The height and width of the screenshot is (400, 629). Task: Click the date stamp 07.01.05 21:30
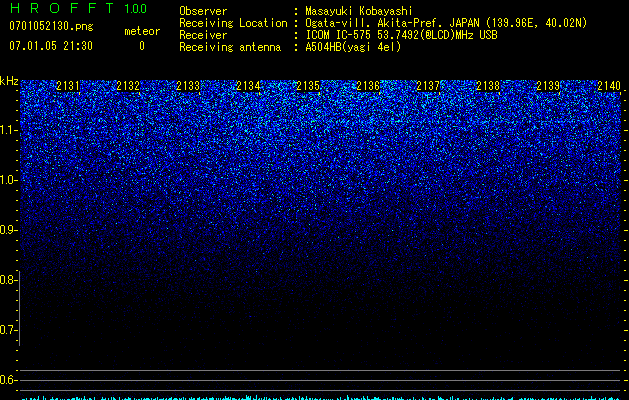pyautogui.click(x=51, y=46)
